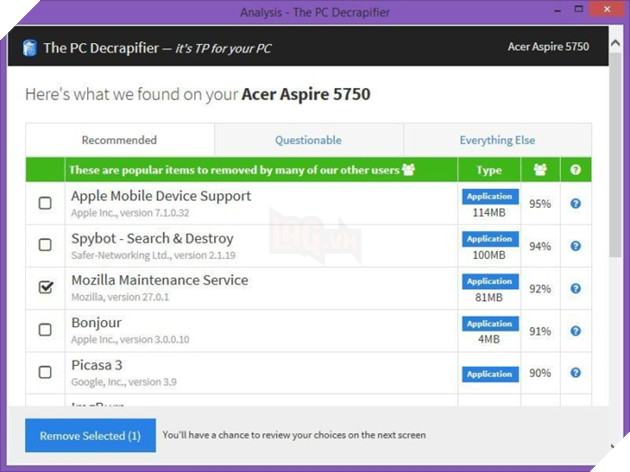The width and height of the screenshot is (630, 472).
Task: Check the Apple Mobile Device Support checkbox
Action: 45,203
